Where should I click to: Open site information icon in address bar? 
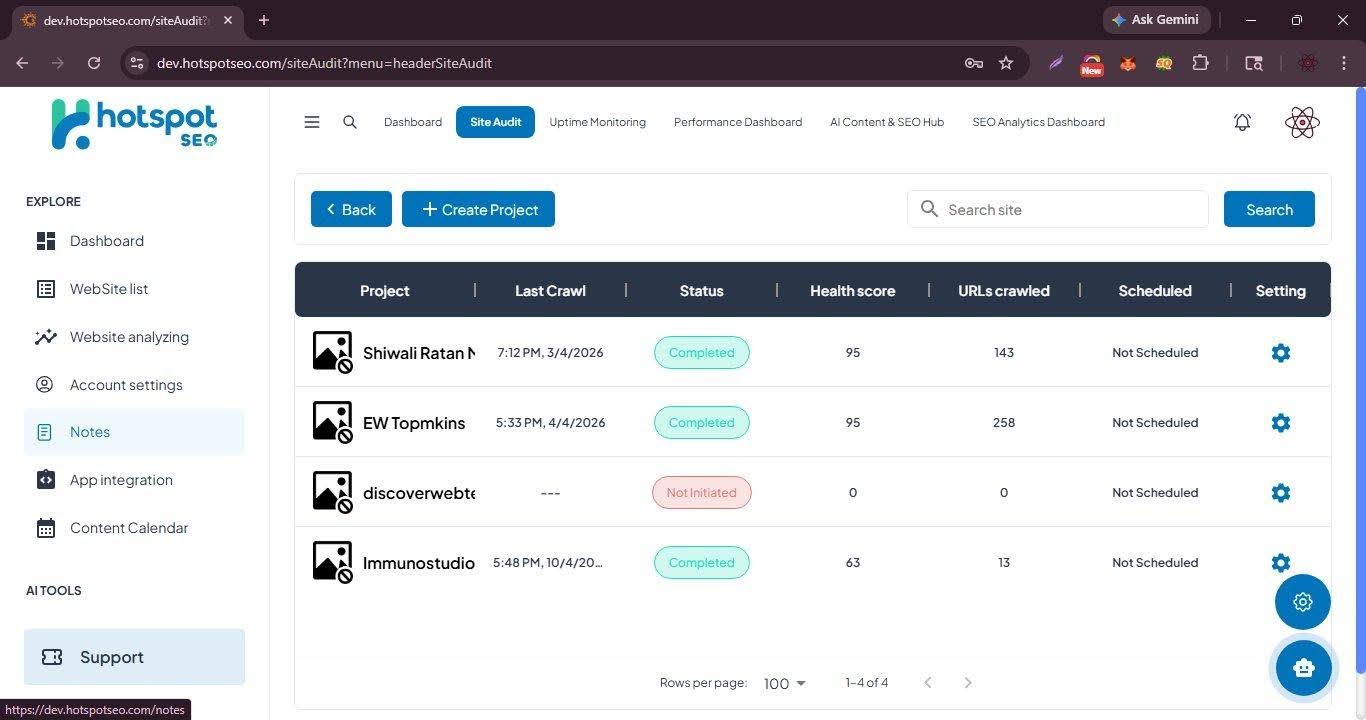pyautogui.click(x=137, y=63)
